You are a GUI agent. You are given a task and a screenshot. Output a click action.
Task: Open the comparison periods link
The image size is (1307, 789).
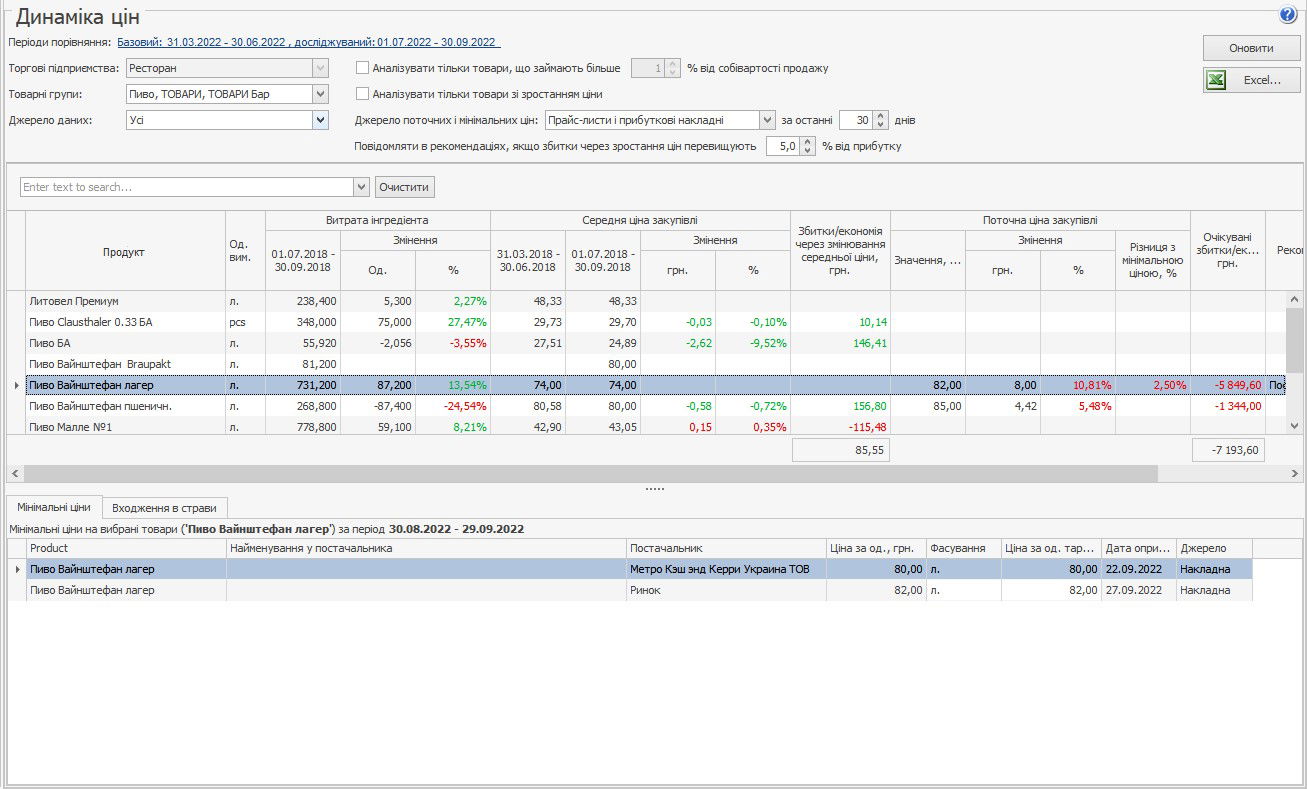[308, 42]
